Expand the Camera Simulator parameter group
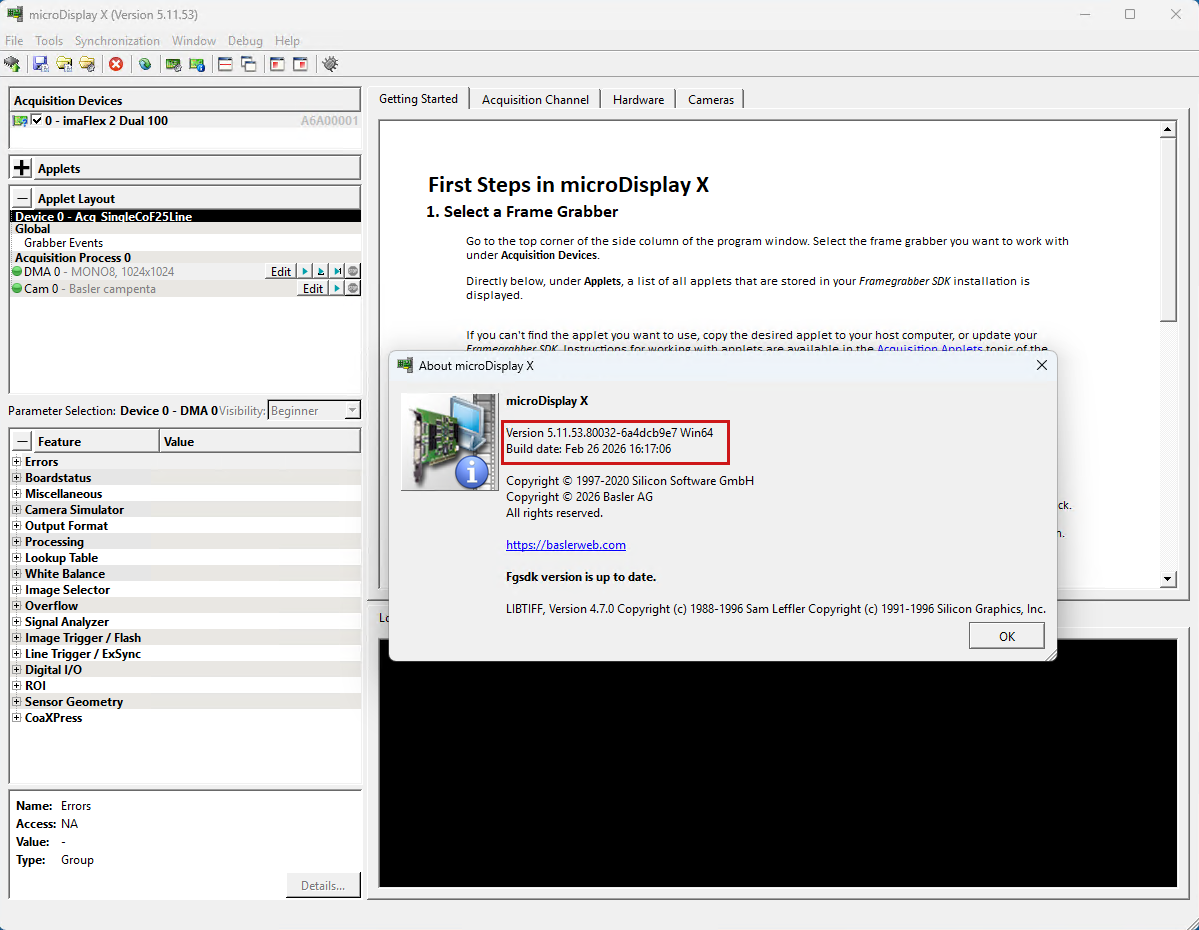1199x930 pixels. (x=16, y=510)
